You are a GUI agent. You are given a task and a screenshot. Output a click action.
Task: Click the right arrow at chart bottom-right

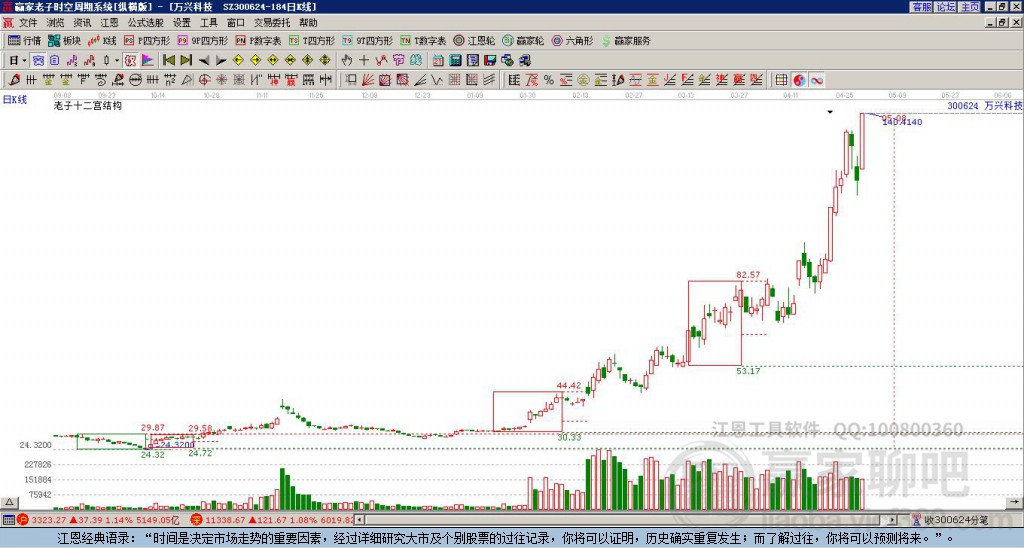point(1014,502)
